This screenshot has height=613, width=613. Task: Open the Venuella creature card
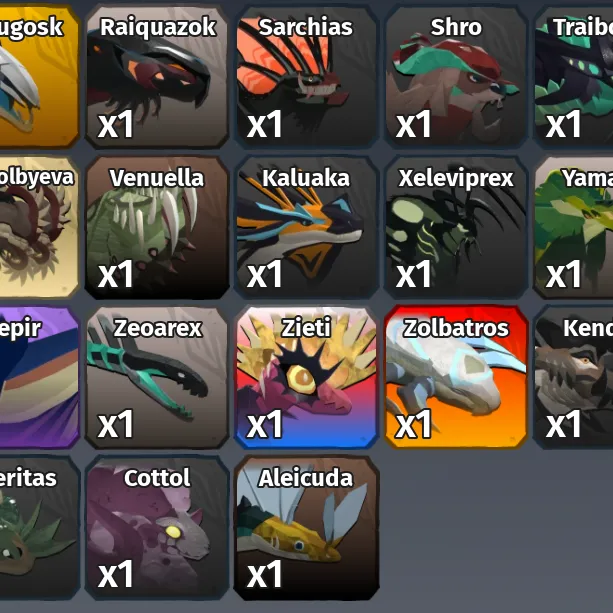[157, 228]
